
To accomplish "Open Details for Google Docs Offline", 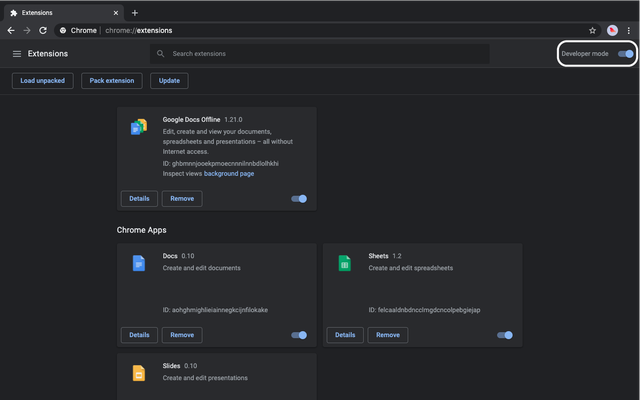I will (139, 199).
